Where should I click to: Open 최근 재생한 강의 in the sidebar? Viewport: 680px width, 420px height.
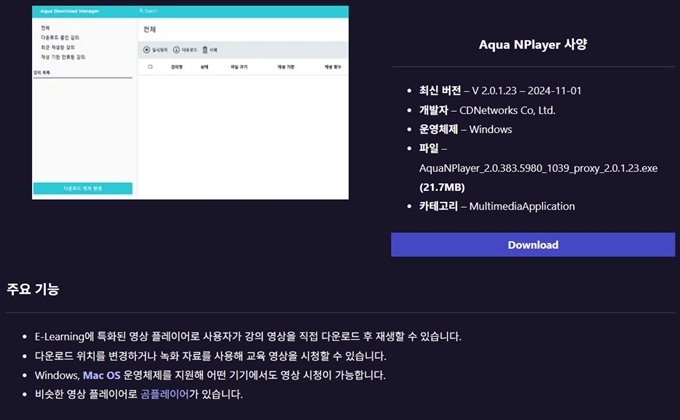click(58, 47)
